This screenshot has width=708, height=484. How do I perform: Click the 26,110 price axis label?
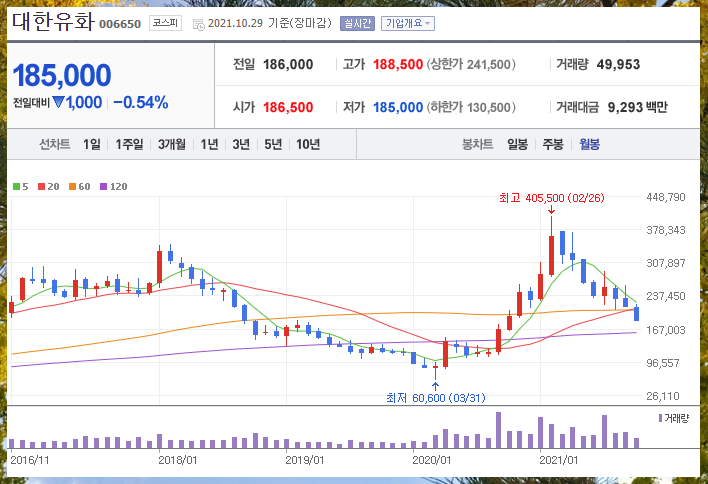click(662, 396)
